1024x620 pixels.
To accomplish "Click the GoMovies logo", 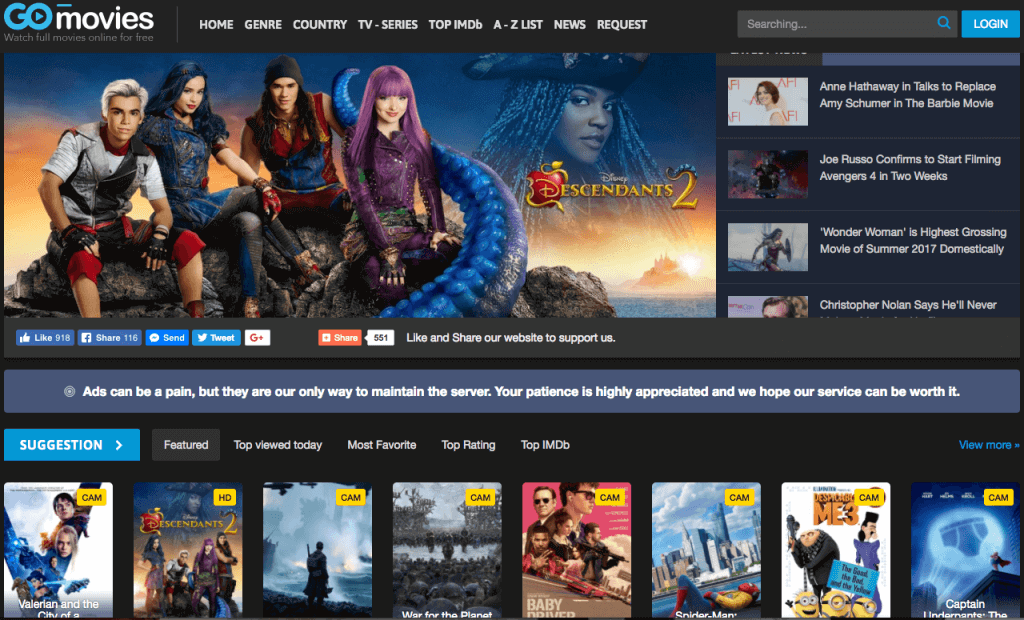I will [79, 18].
